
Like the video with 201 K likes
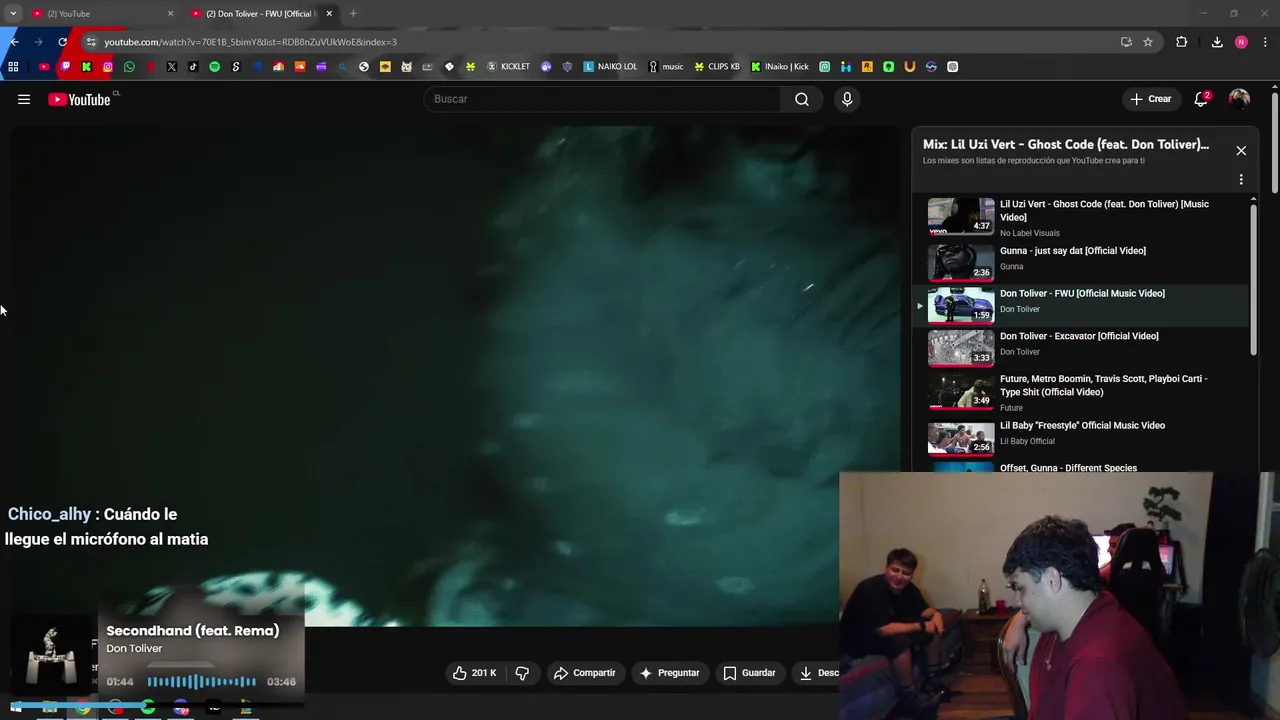coord(474,673)
